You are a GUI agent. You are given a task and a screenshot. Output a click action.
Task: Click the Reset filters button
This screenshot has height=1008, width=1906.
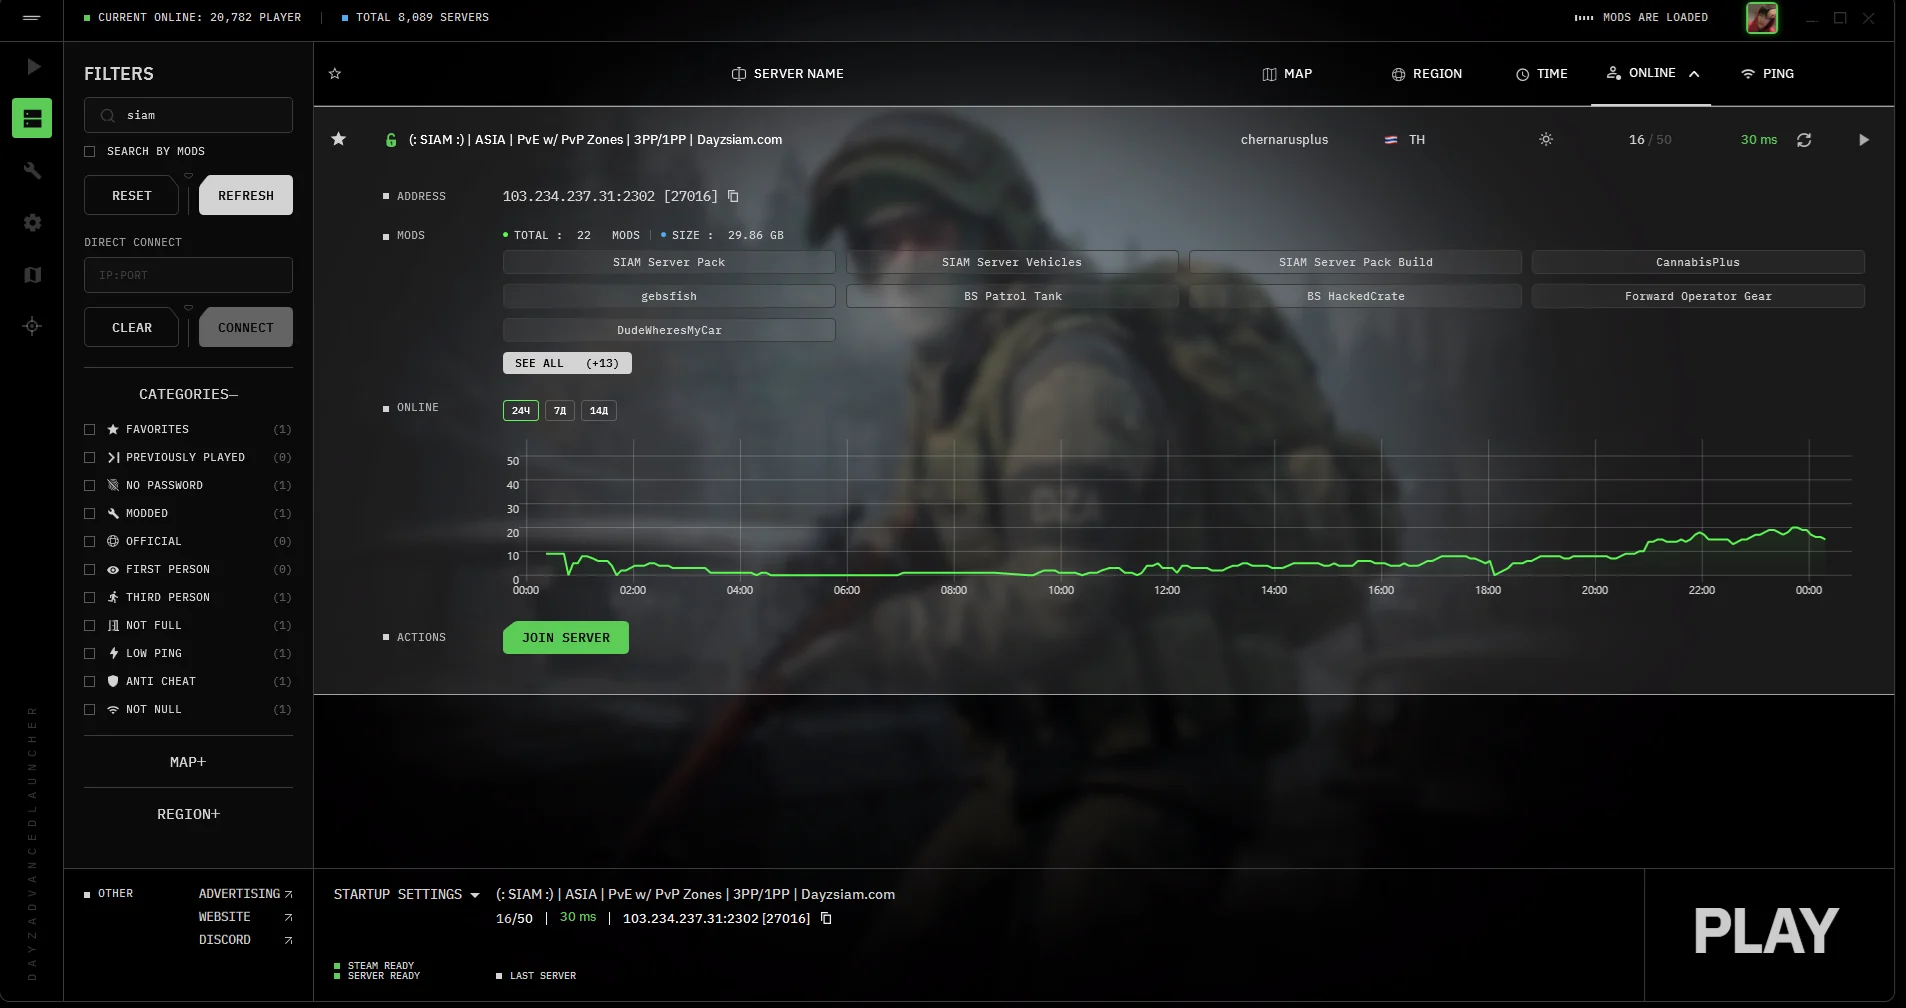[132, 195]
